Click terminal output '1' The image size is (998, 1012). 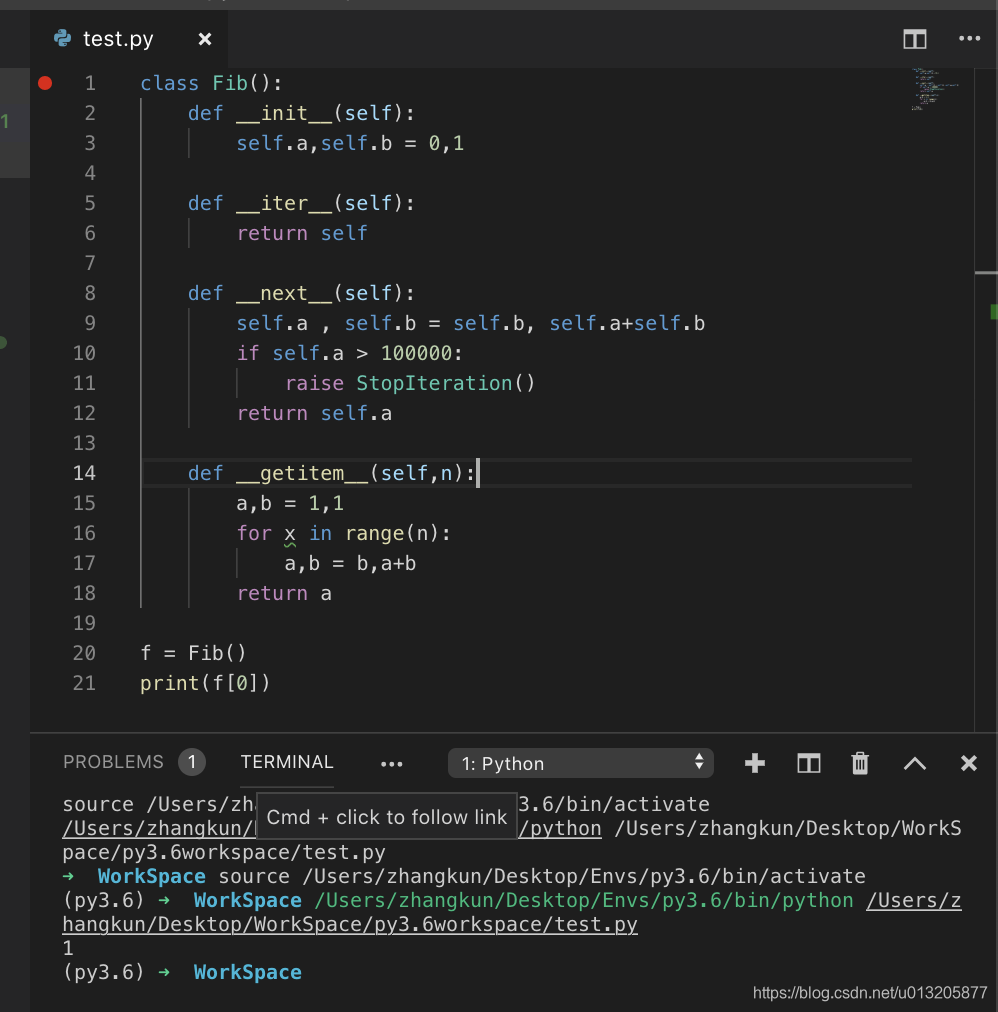68,948
